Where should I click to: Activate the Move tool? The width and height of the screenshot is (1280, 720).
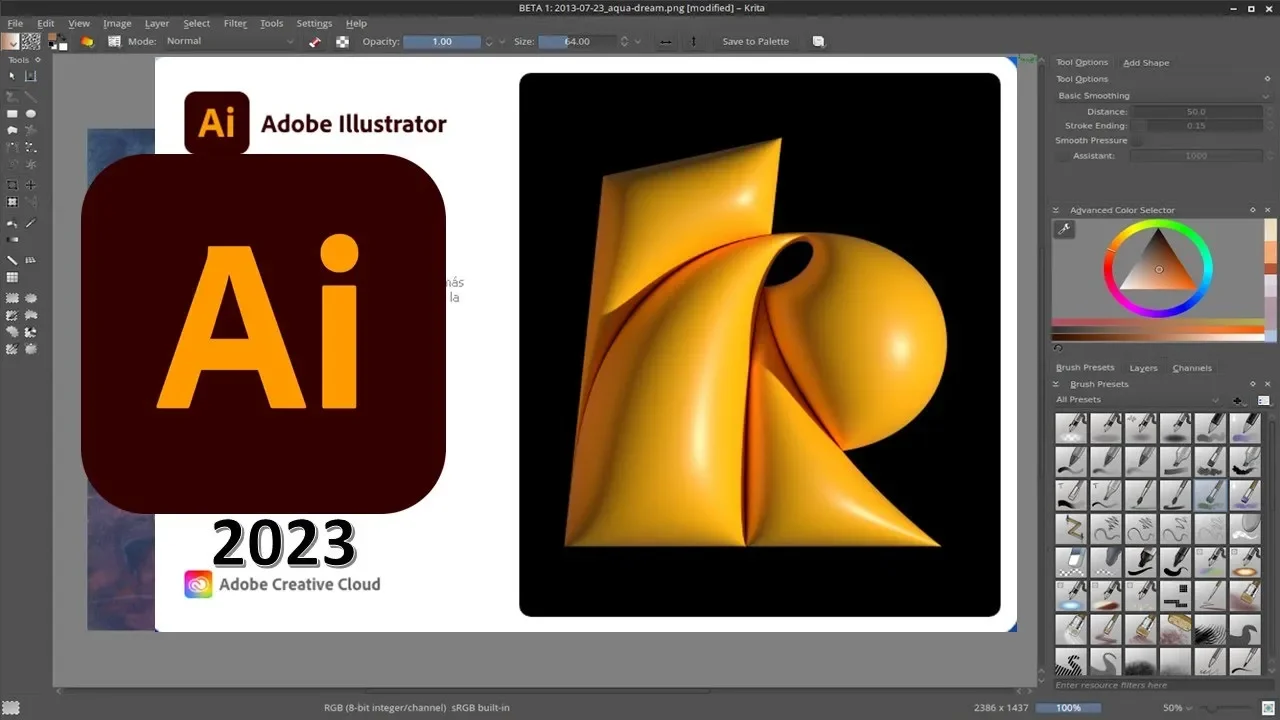point(31,185)
